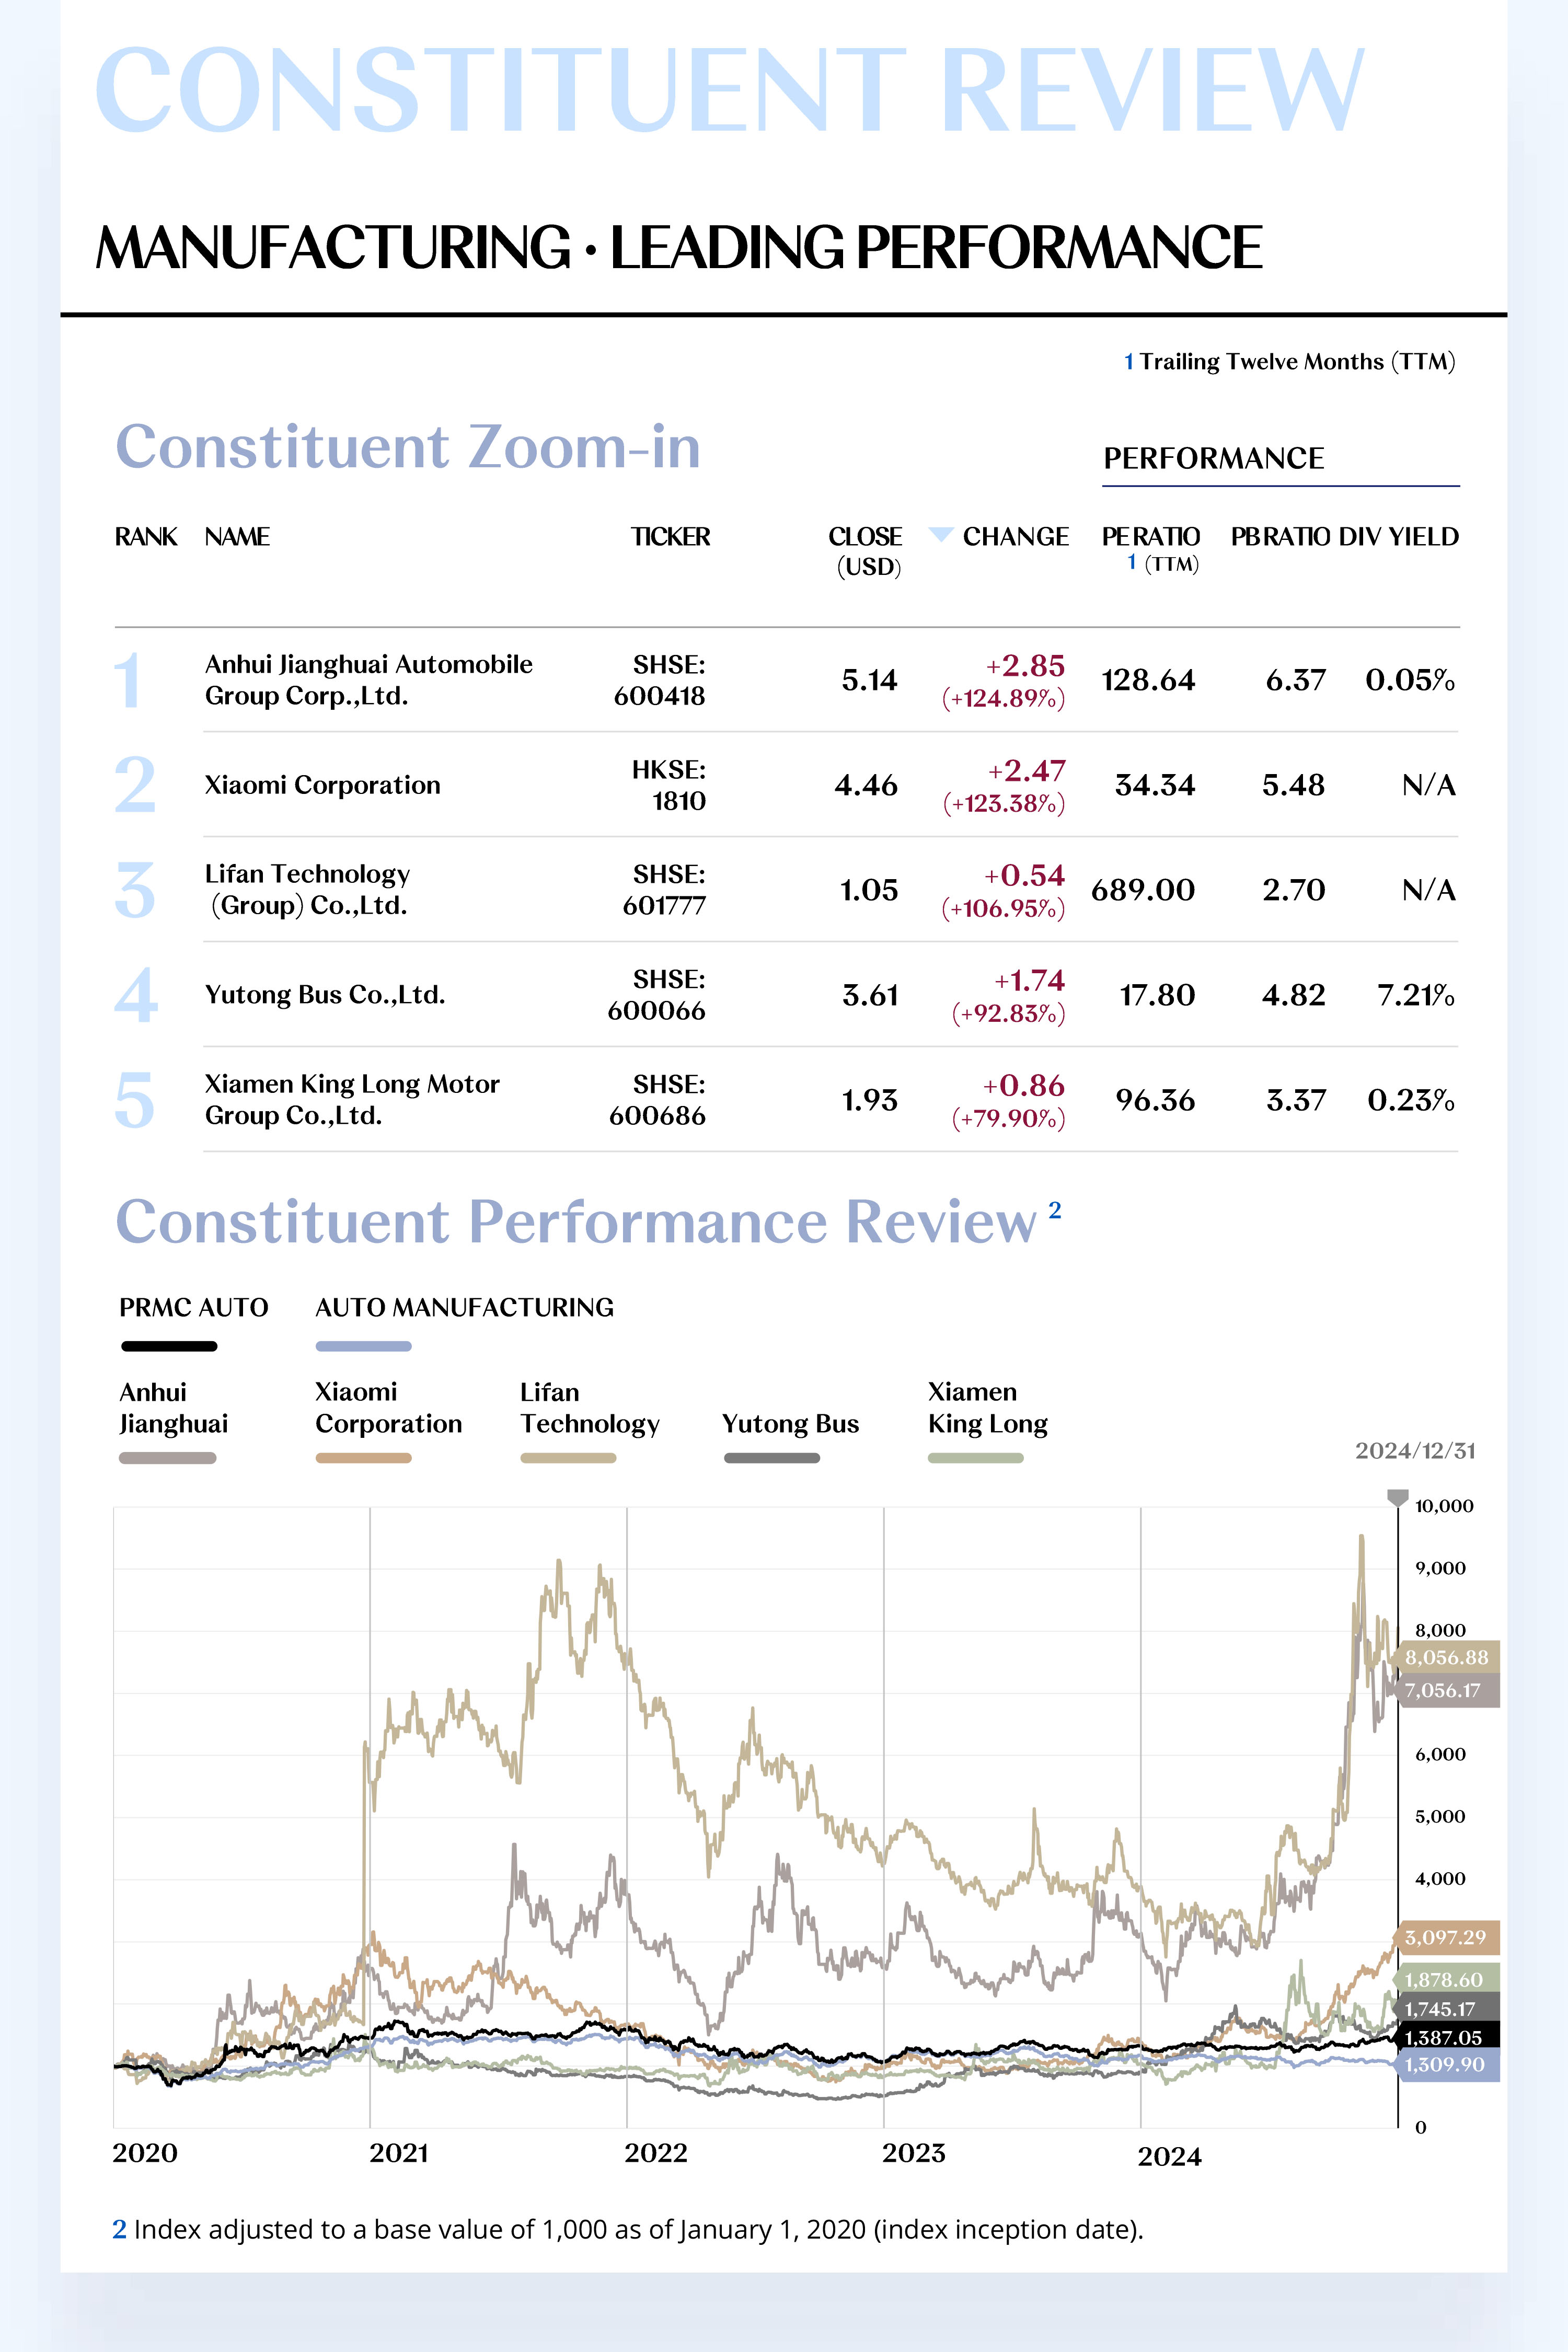This screenshot has width=1568, height=2352.
Task: Toggle the Anhui Jianghuai legend swatch
Action: pyautogui.click(x=167, y=1458)
